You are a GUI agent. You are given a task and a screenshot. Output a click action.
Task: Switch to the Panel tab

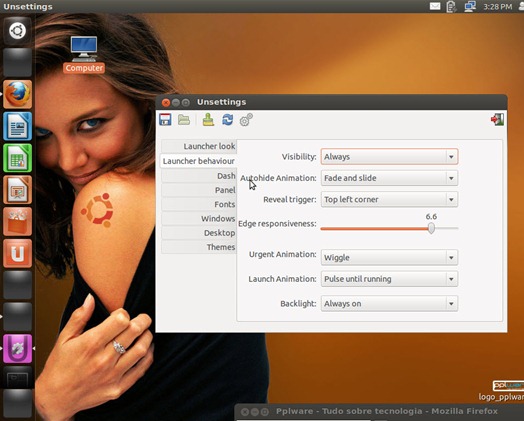click(199, 190)
